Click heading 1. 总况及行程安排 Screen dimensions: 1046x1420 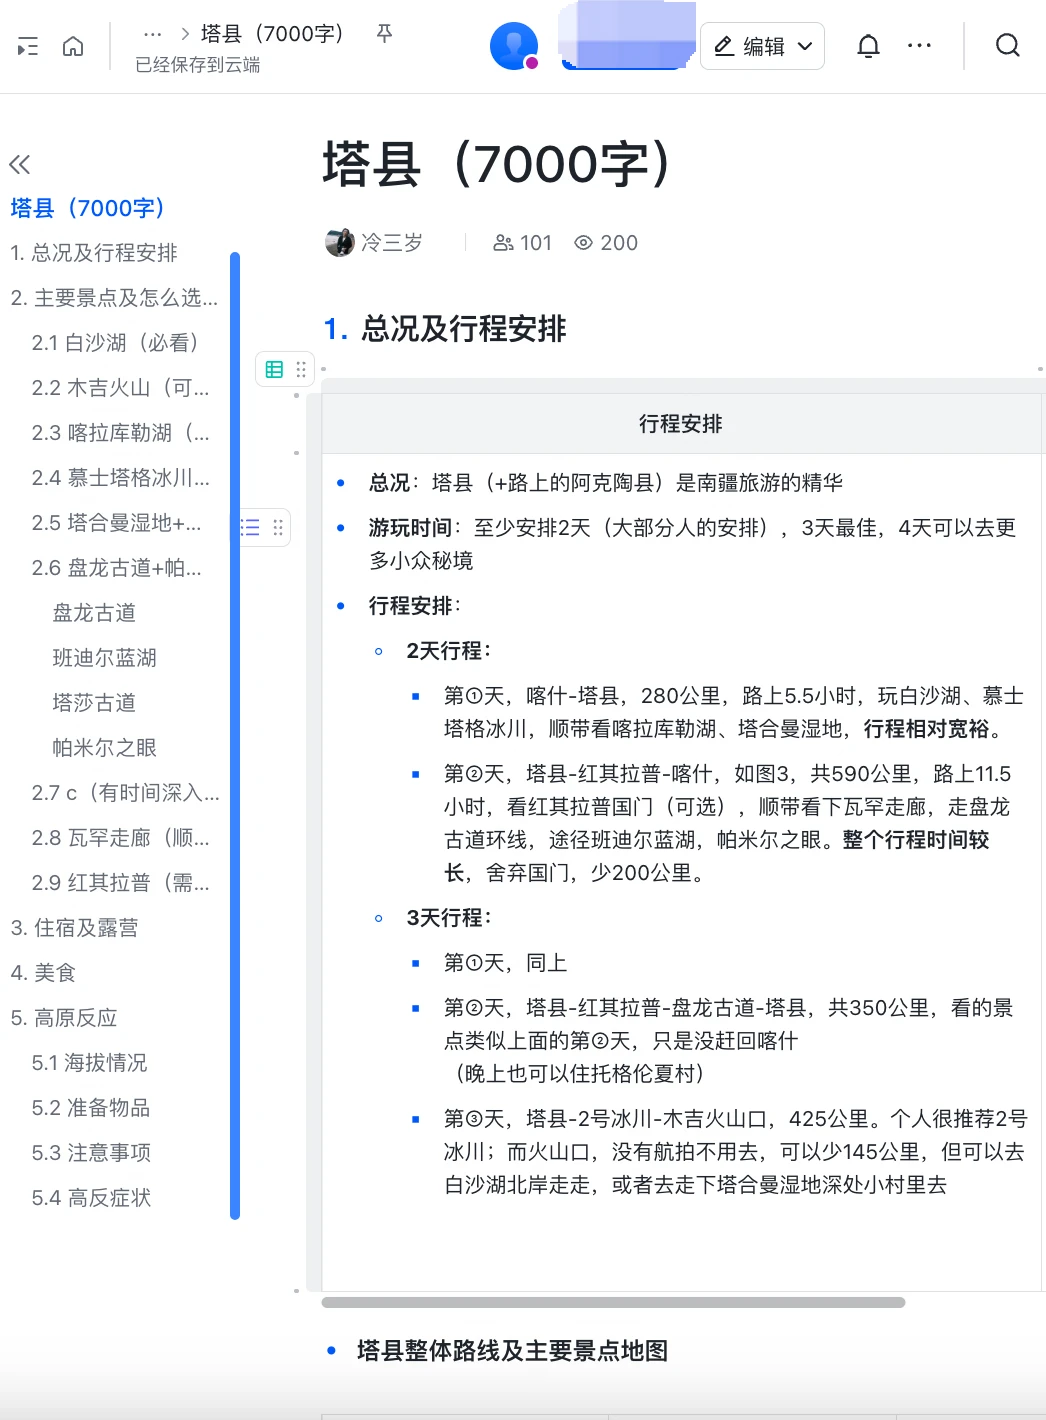[x=445, y=328]
